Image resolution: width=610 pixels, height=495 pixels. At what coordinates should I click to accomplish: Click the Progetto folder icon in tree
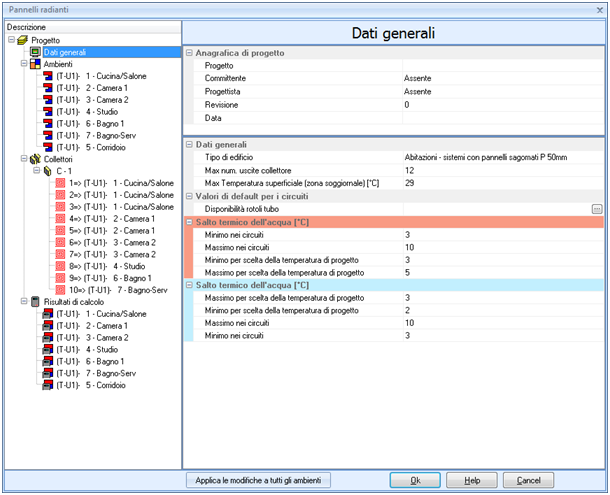[x=22, y=39]
